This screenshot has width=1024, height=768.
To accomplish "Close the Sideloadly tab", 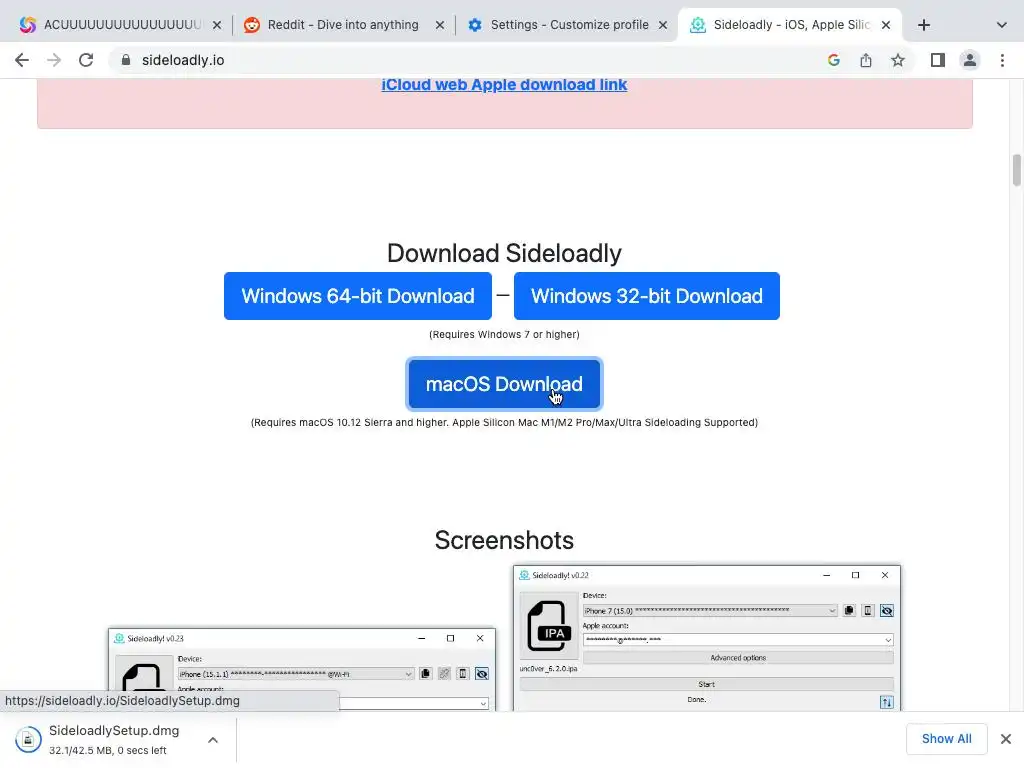I will click(x=886, y=25).
